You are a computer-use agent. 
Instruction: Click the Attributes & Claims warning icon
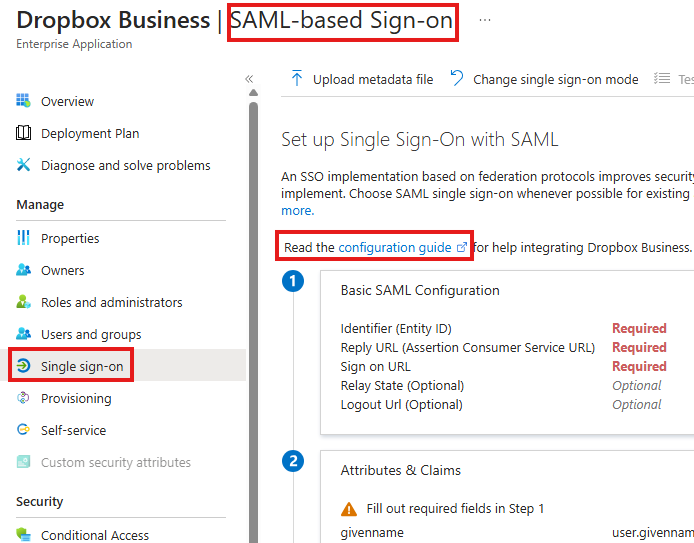[x=349, y=509]
